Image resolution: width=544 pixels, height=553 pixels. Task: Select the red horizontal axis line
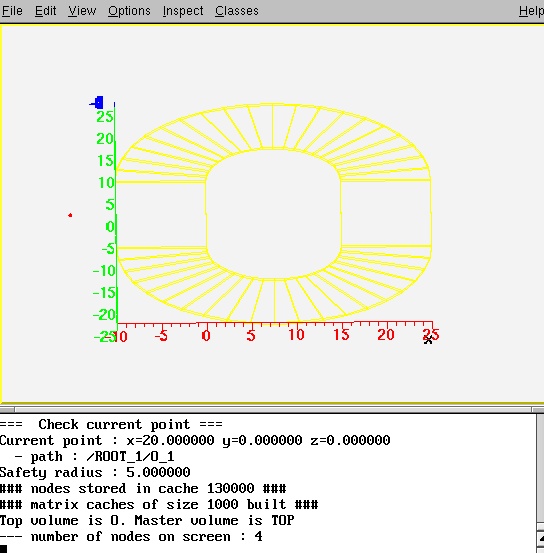click(x=275, y=323)
